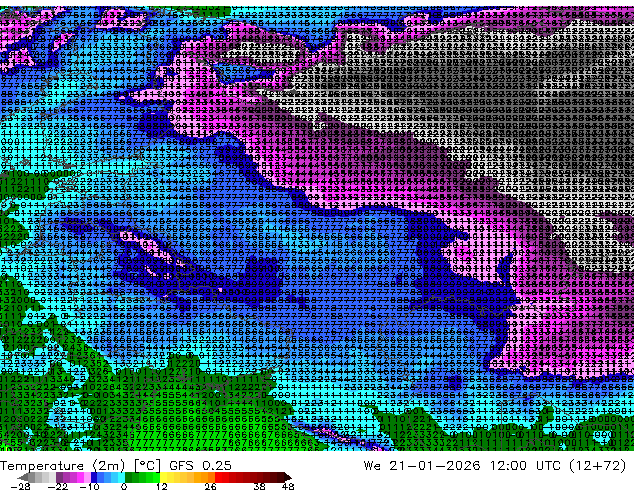Select the dark blue swatch above -10
This screenshot has height=490, width=634.
tap(94, 477)
